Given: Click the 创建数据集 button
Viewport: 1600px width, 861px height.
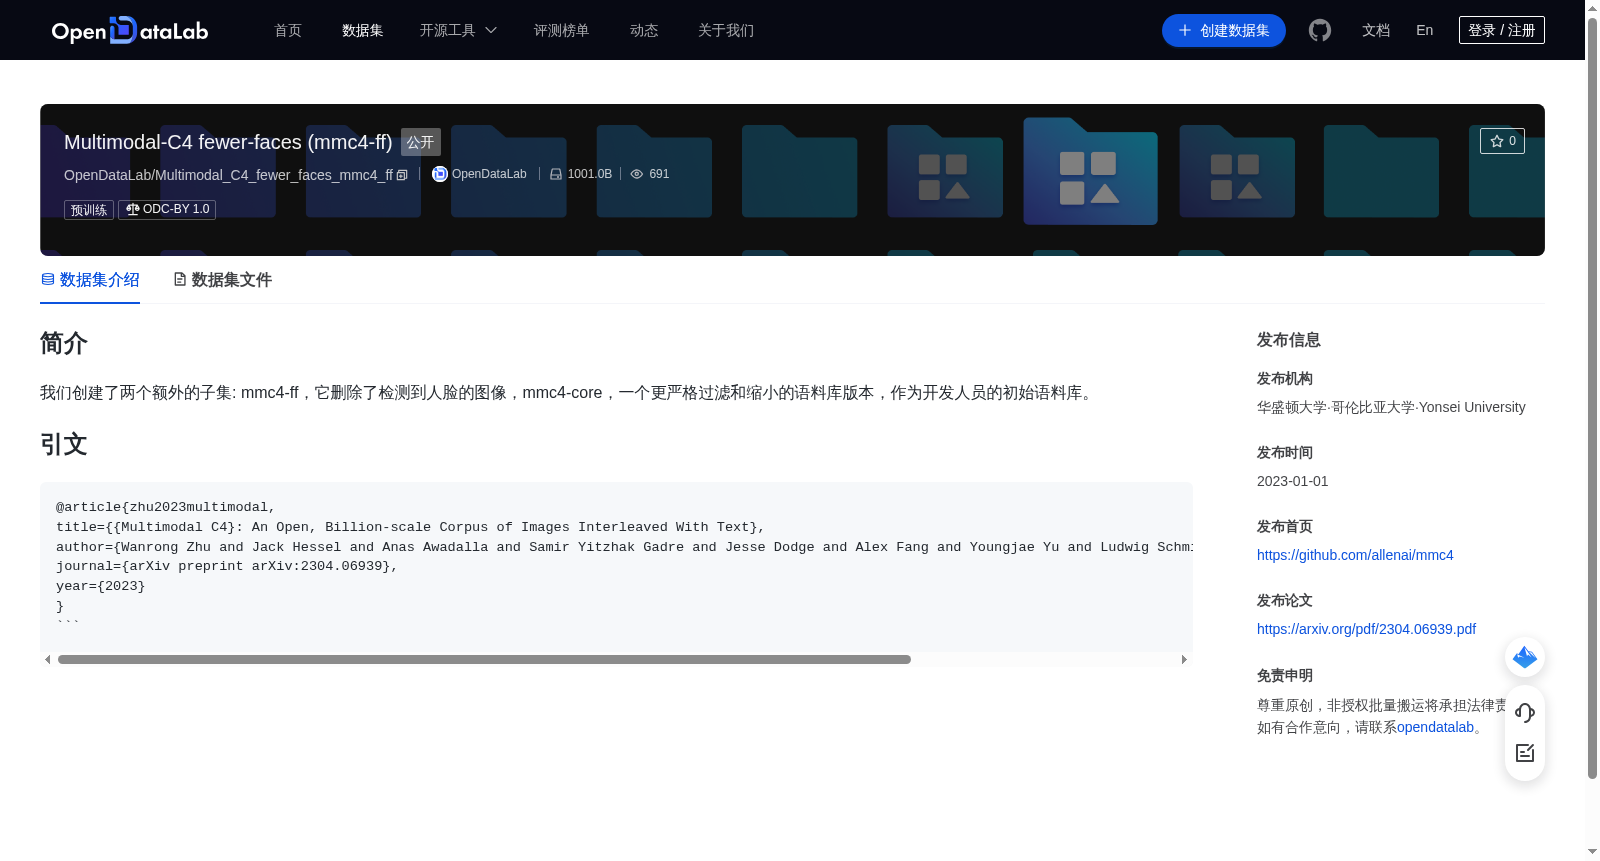Looking at the screenshot, I should point(1224,30).
